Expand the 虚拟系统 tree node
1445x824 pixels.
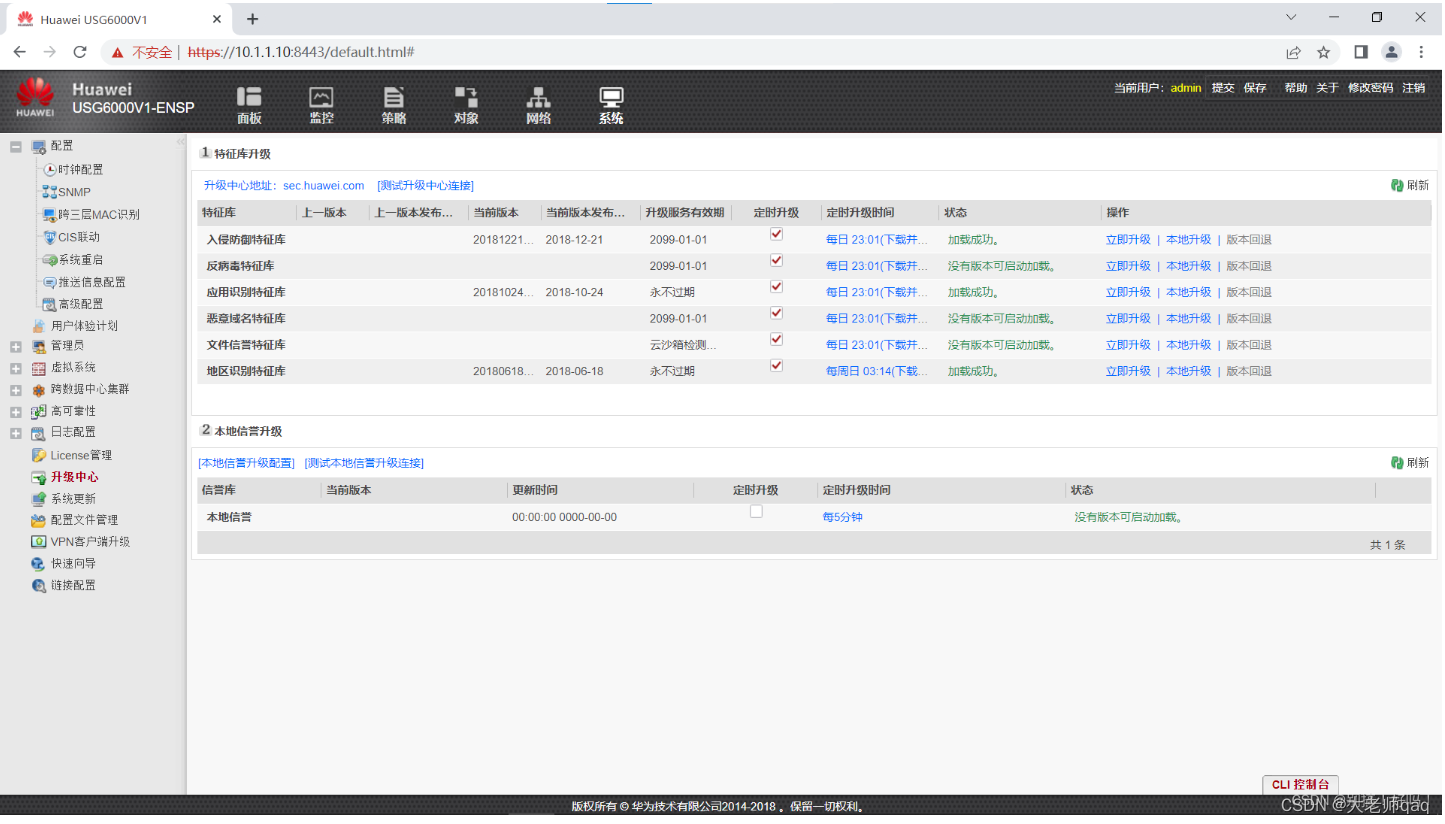(16, 369)
